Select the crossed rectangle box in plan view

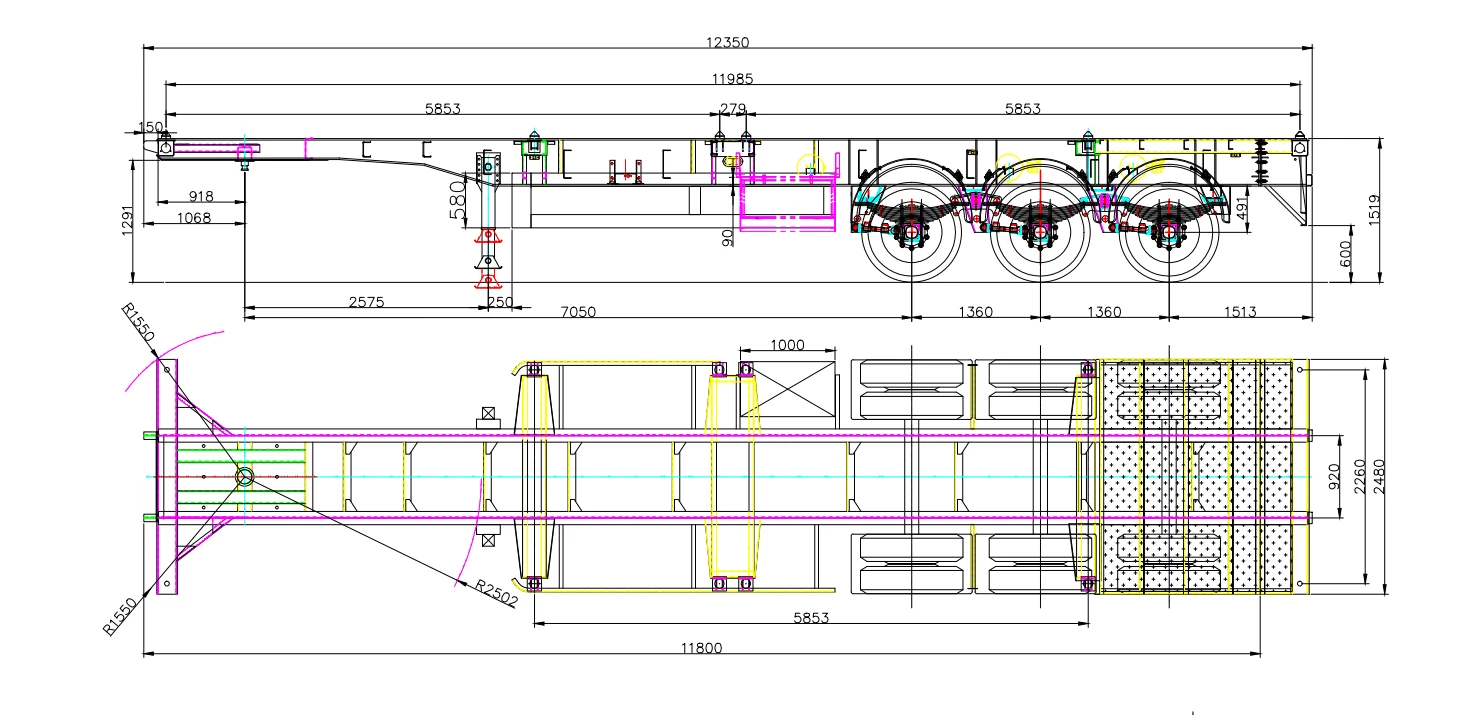[x=787, y=390]
